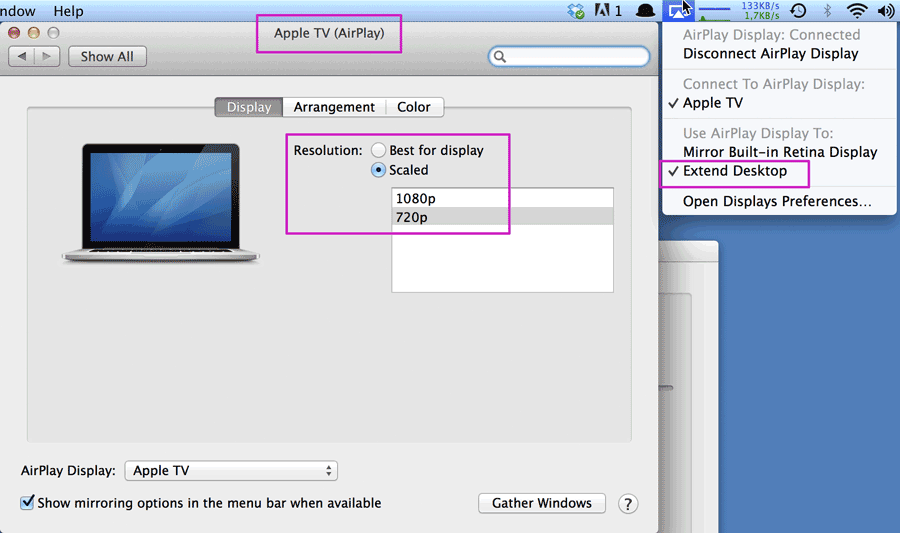
Task: Toggle Show mirroring options in menu bar checkbox
Action: (x=27, y=503)
